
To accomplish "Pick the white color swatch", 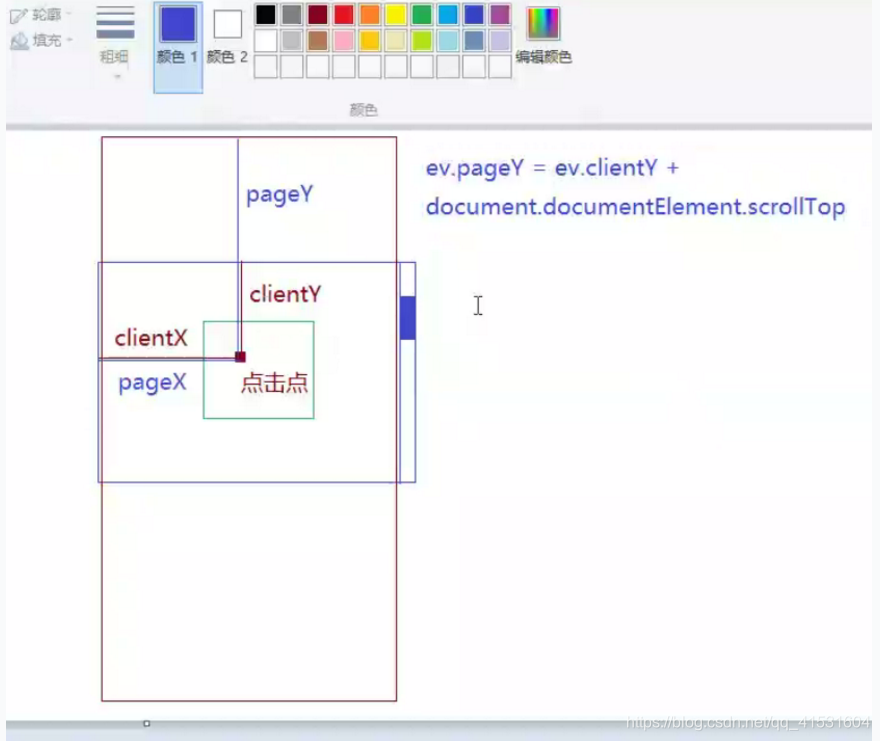I will [265, 40].
